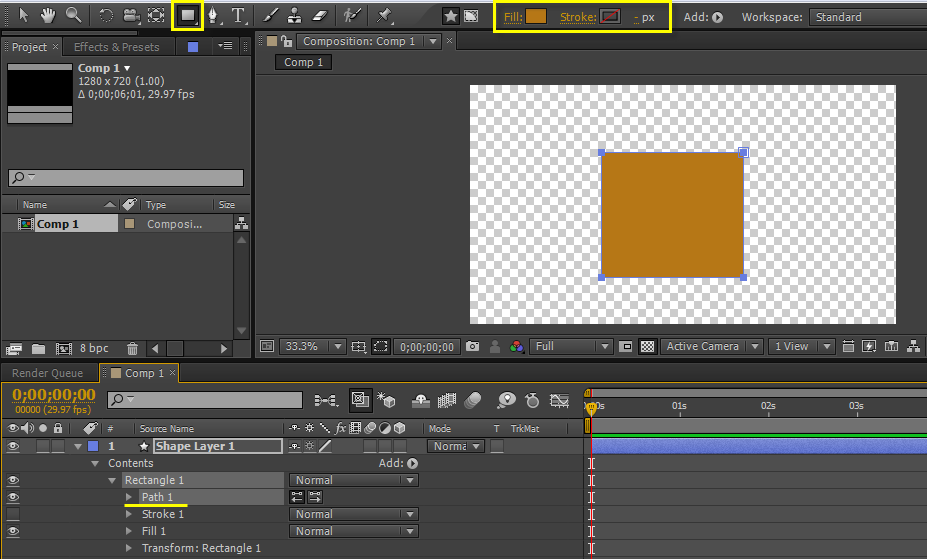Select the Horizontal Type tool
This screenshot has width=927, height=559.
click(x=239, y=16)
